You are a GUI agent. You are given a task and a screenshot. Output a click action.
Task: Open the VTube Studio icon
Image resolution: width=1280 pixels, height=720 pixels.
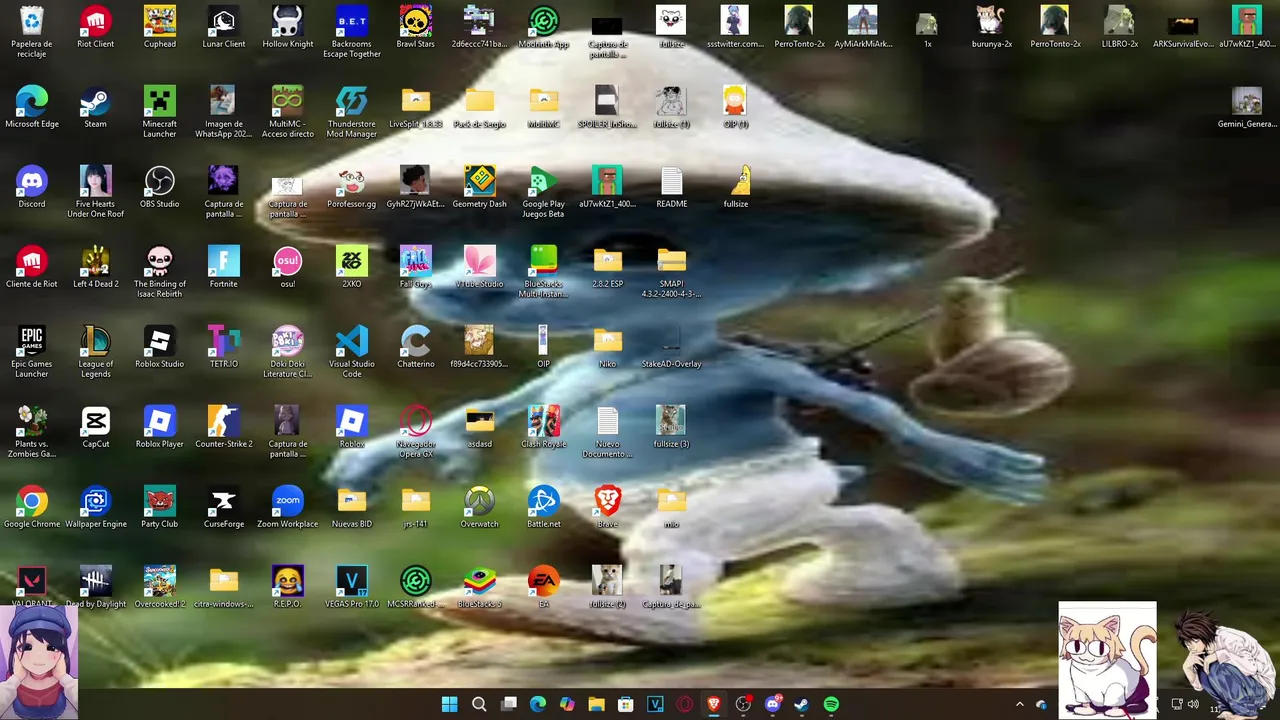click(x=480, y=267)
